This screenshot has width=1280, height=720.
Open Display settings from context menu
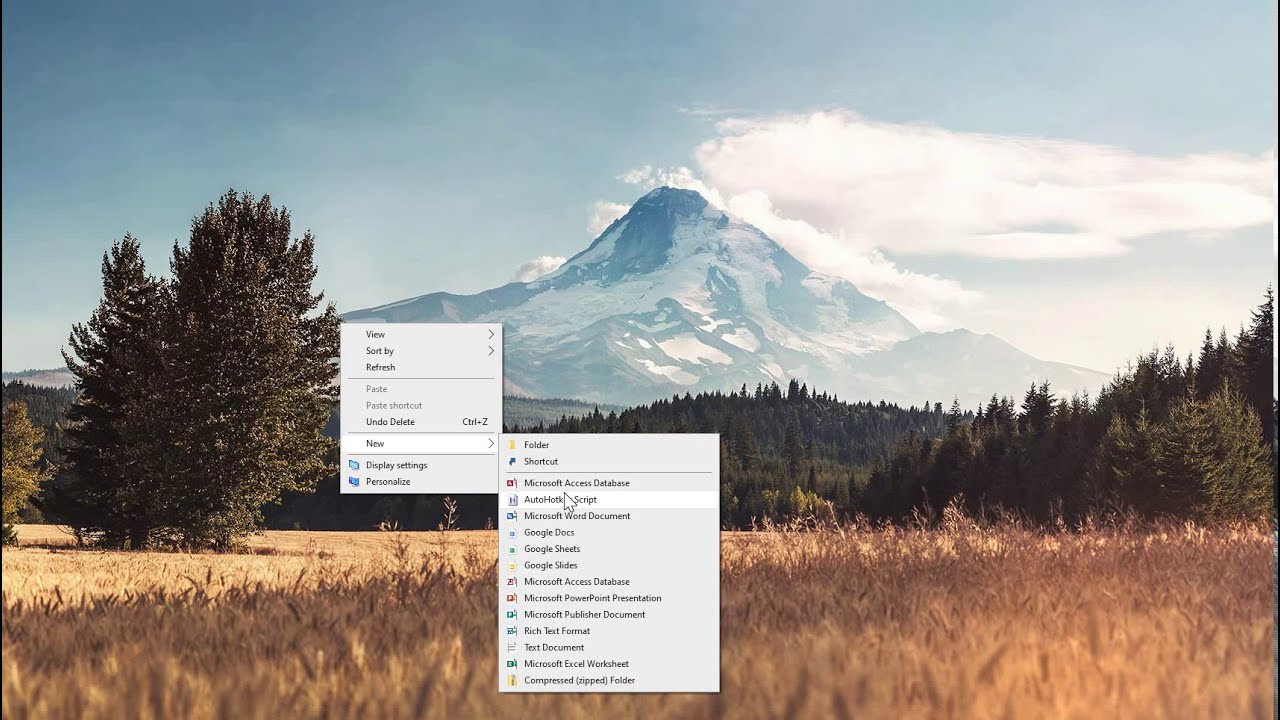click(x=421, y=465)
